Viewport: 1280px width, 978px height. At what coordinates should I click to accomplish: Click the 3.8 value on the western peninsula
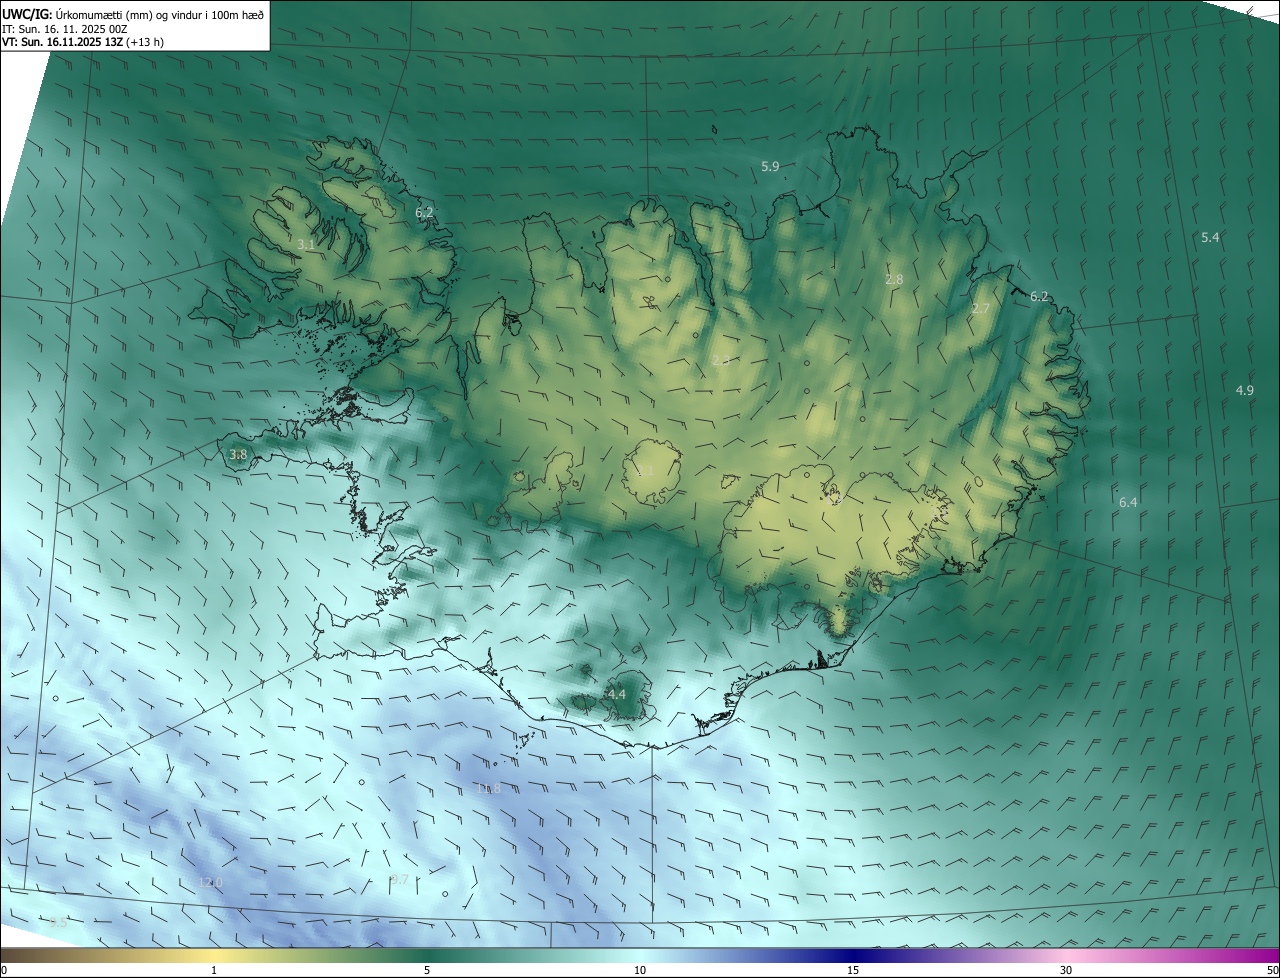pos(238,455)
